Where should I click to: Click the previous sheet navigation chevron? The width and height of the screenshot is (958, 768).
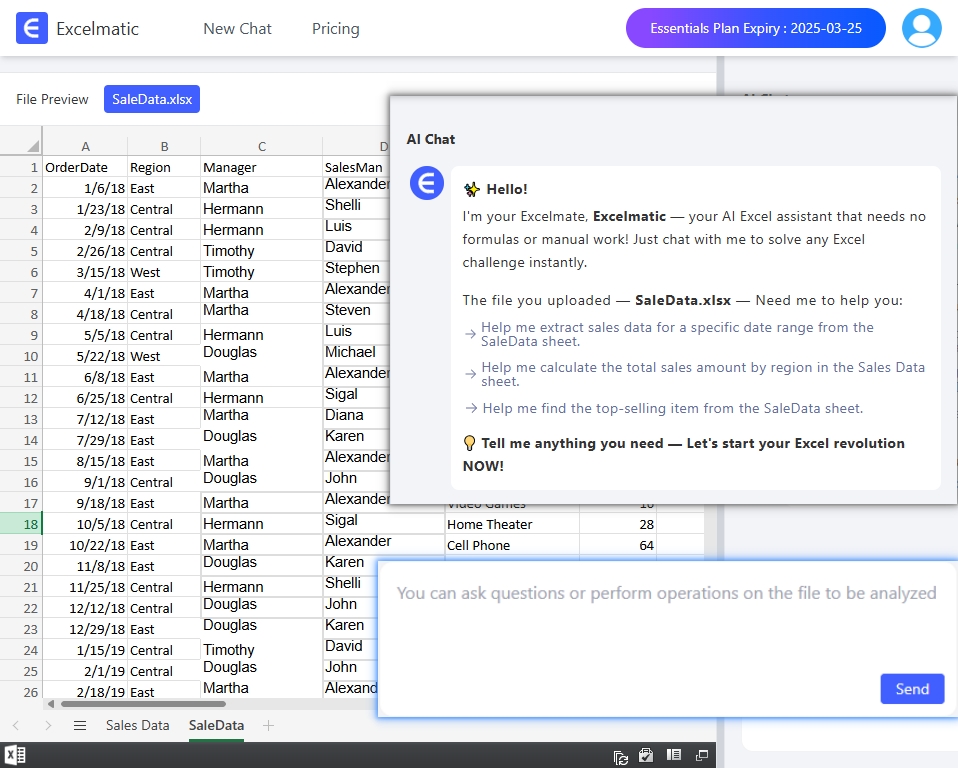click(x=18, y=726)
